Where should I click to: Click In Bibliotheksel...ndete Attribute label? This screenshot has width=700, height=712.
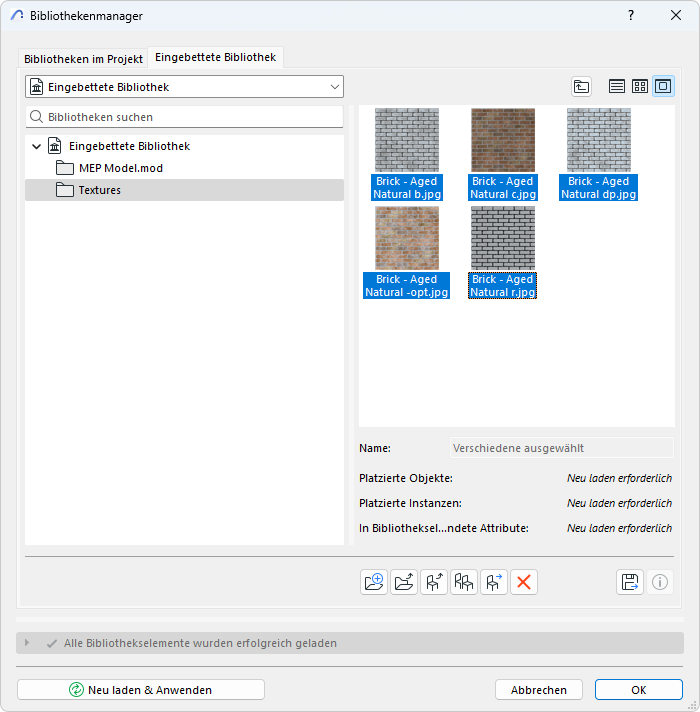click(444, 528)
